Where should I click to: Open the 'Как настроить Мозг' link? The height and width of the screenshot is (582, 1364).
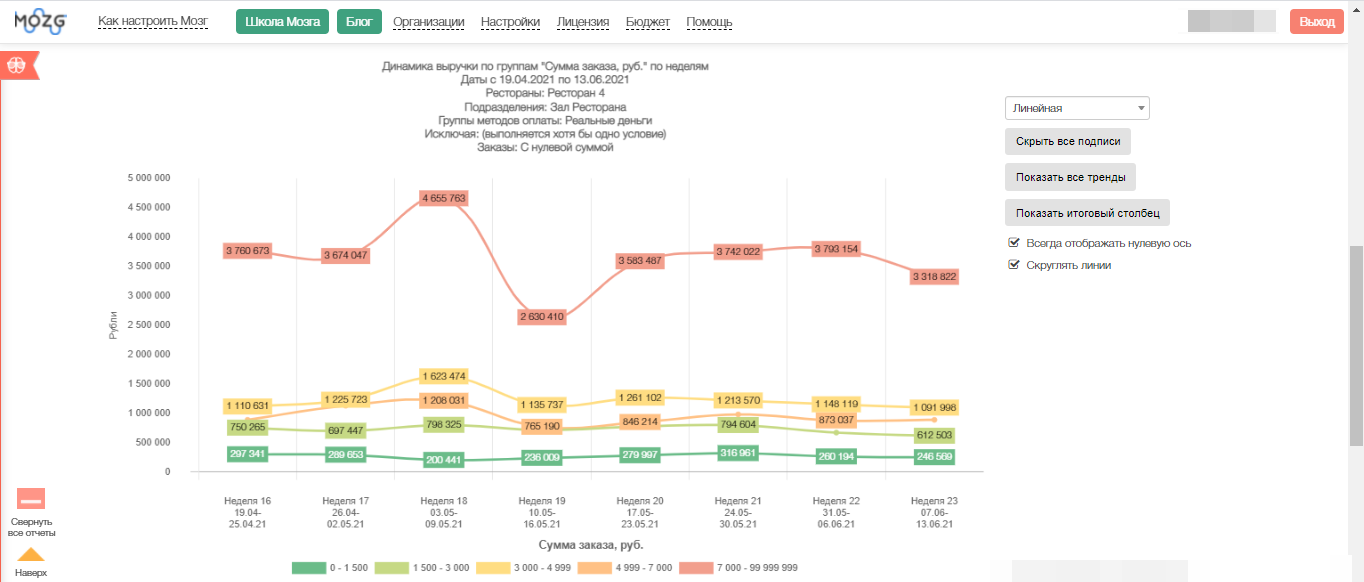click(x=153, y=21)
